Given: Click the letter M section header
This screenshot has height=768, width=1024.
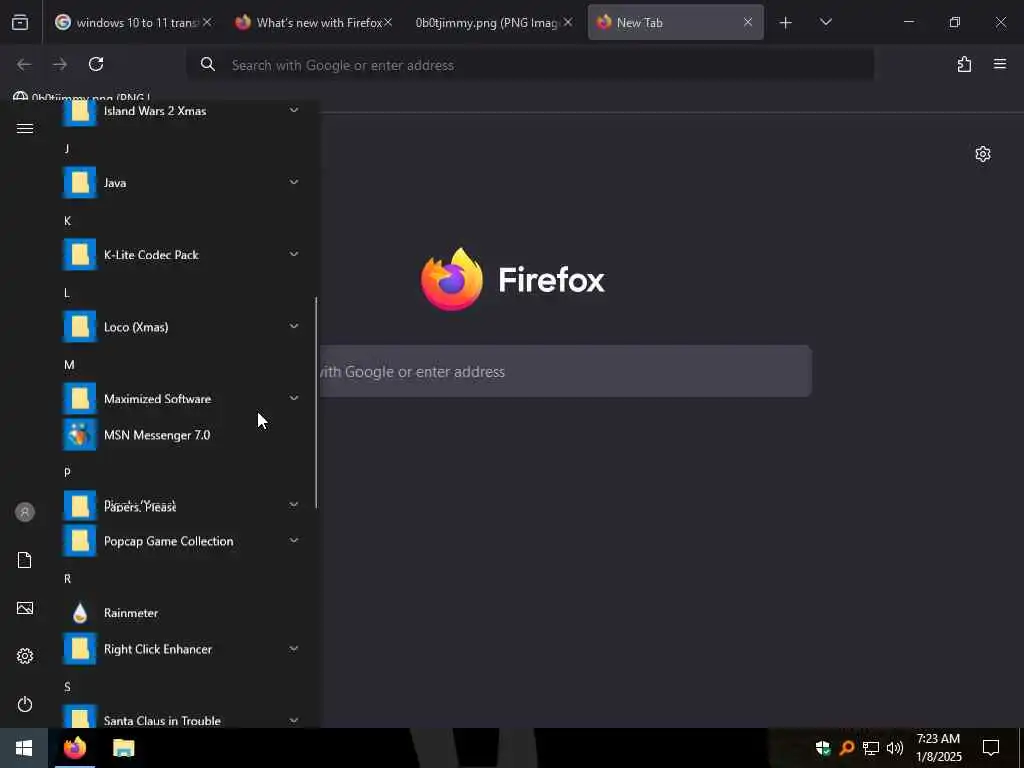Looking at the screenshot, I should tap(69, 364).
